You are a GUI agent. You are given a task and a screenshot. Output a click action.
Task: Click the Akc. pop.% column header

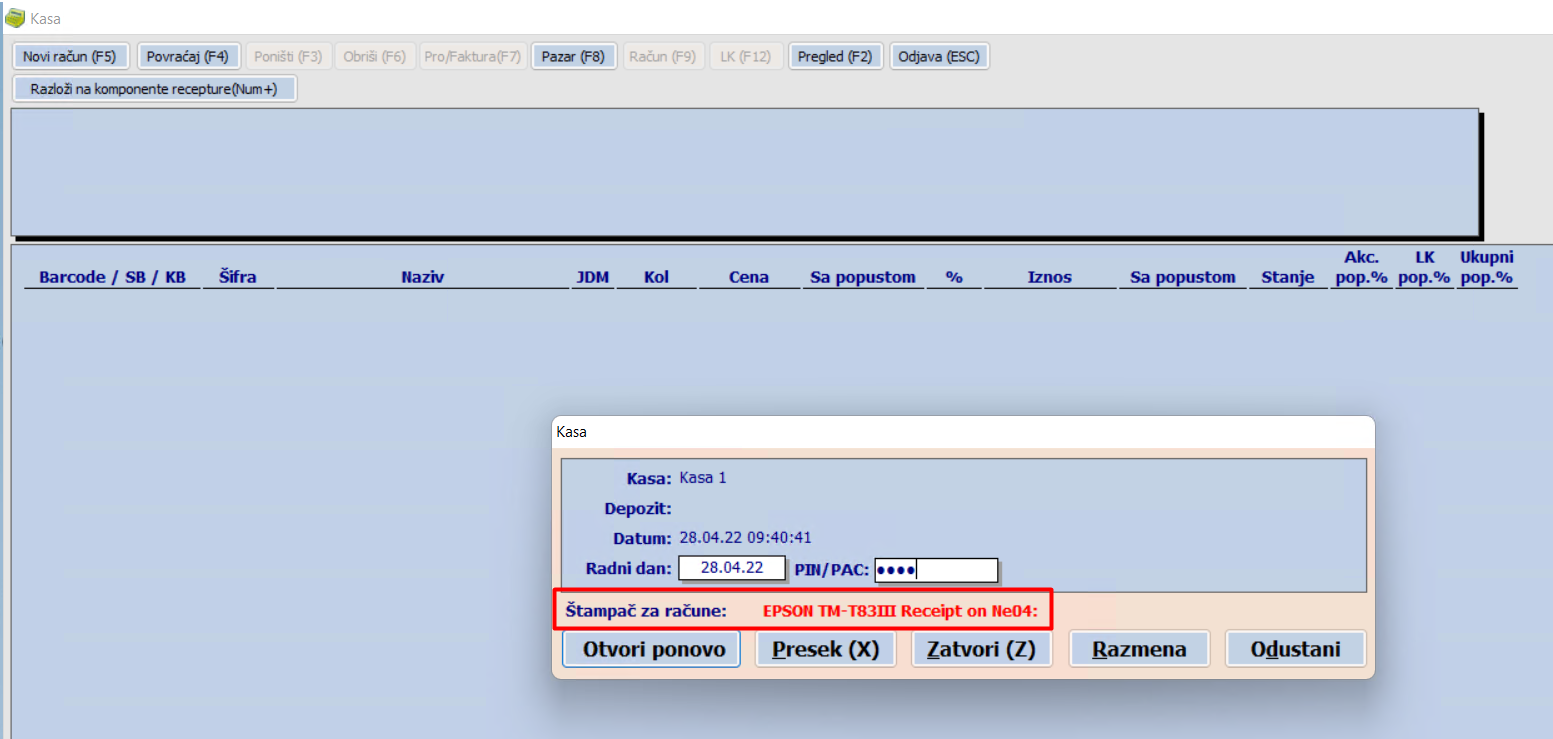(x=1362, y=268)
